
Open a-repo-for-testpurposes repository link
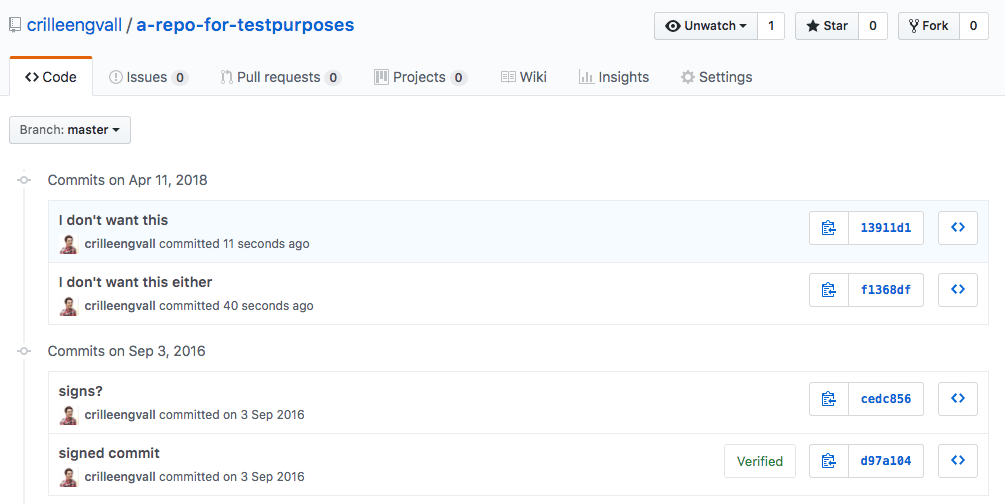tap(245, 25)
